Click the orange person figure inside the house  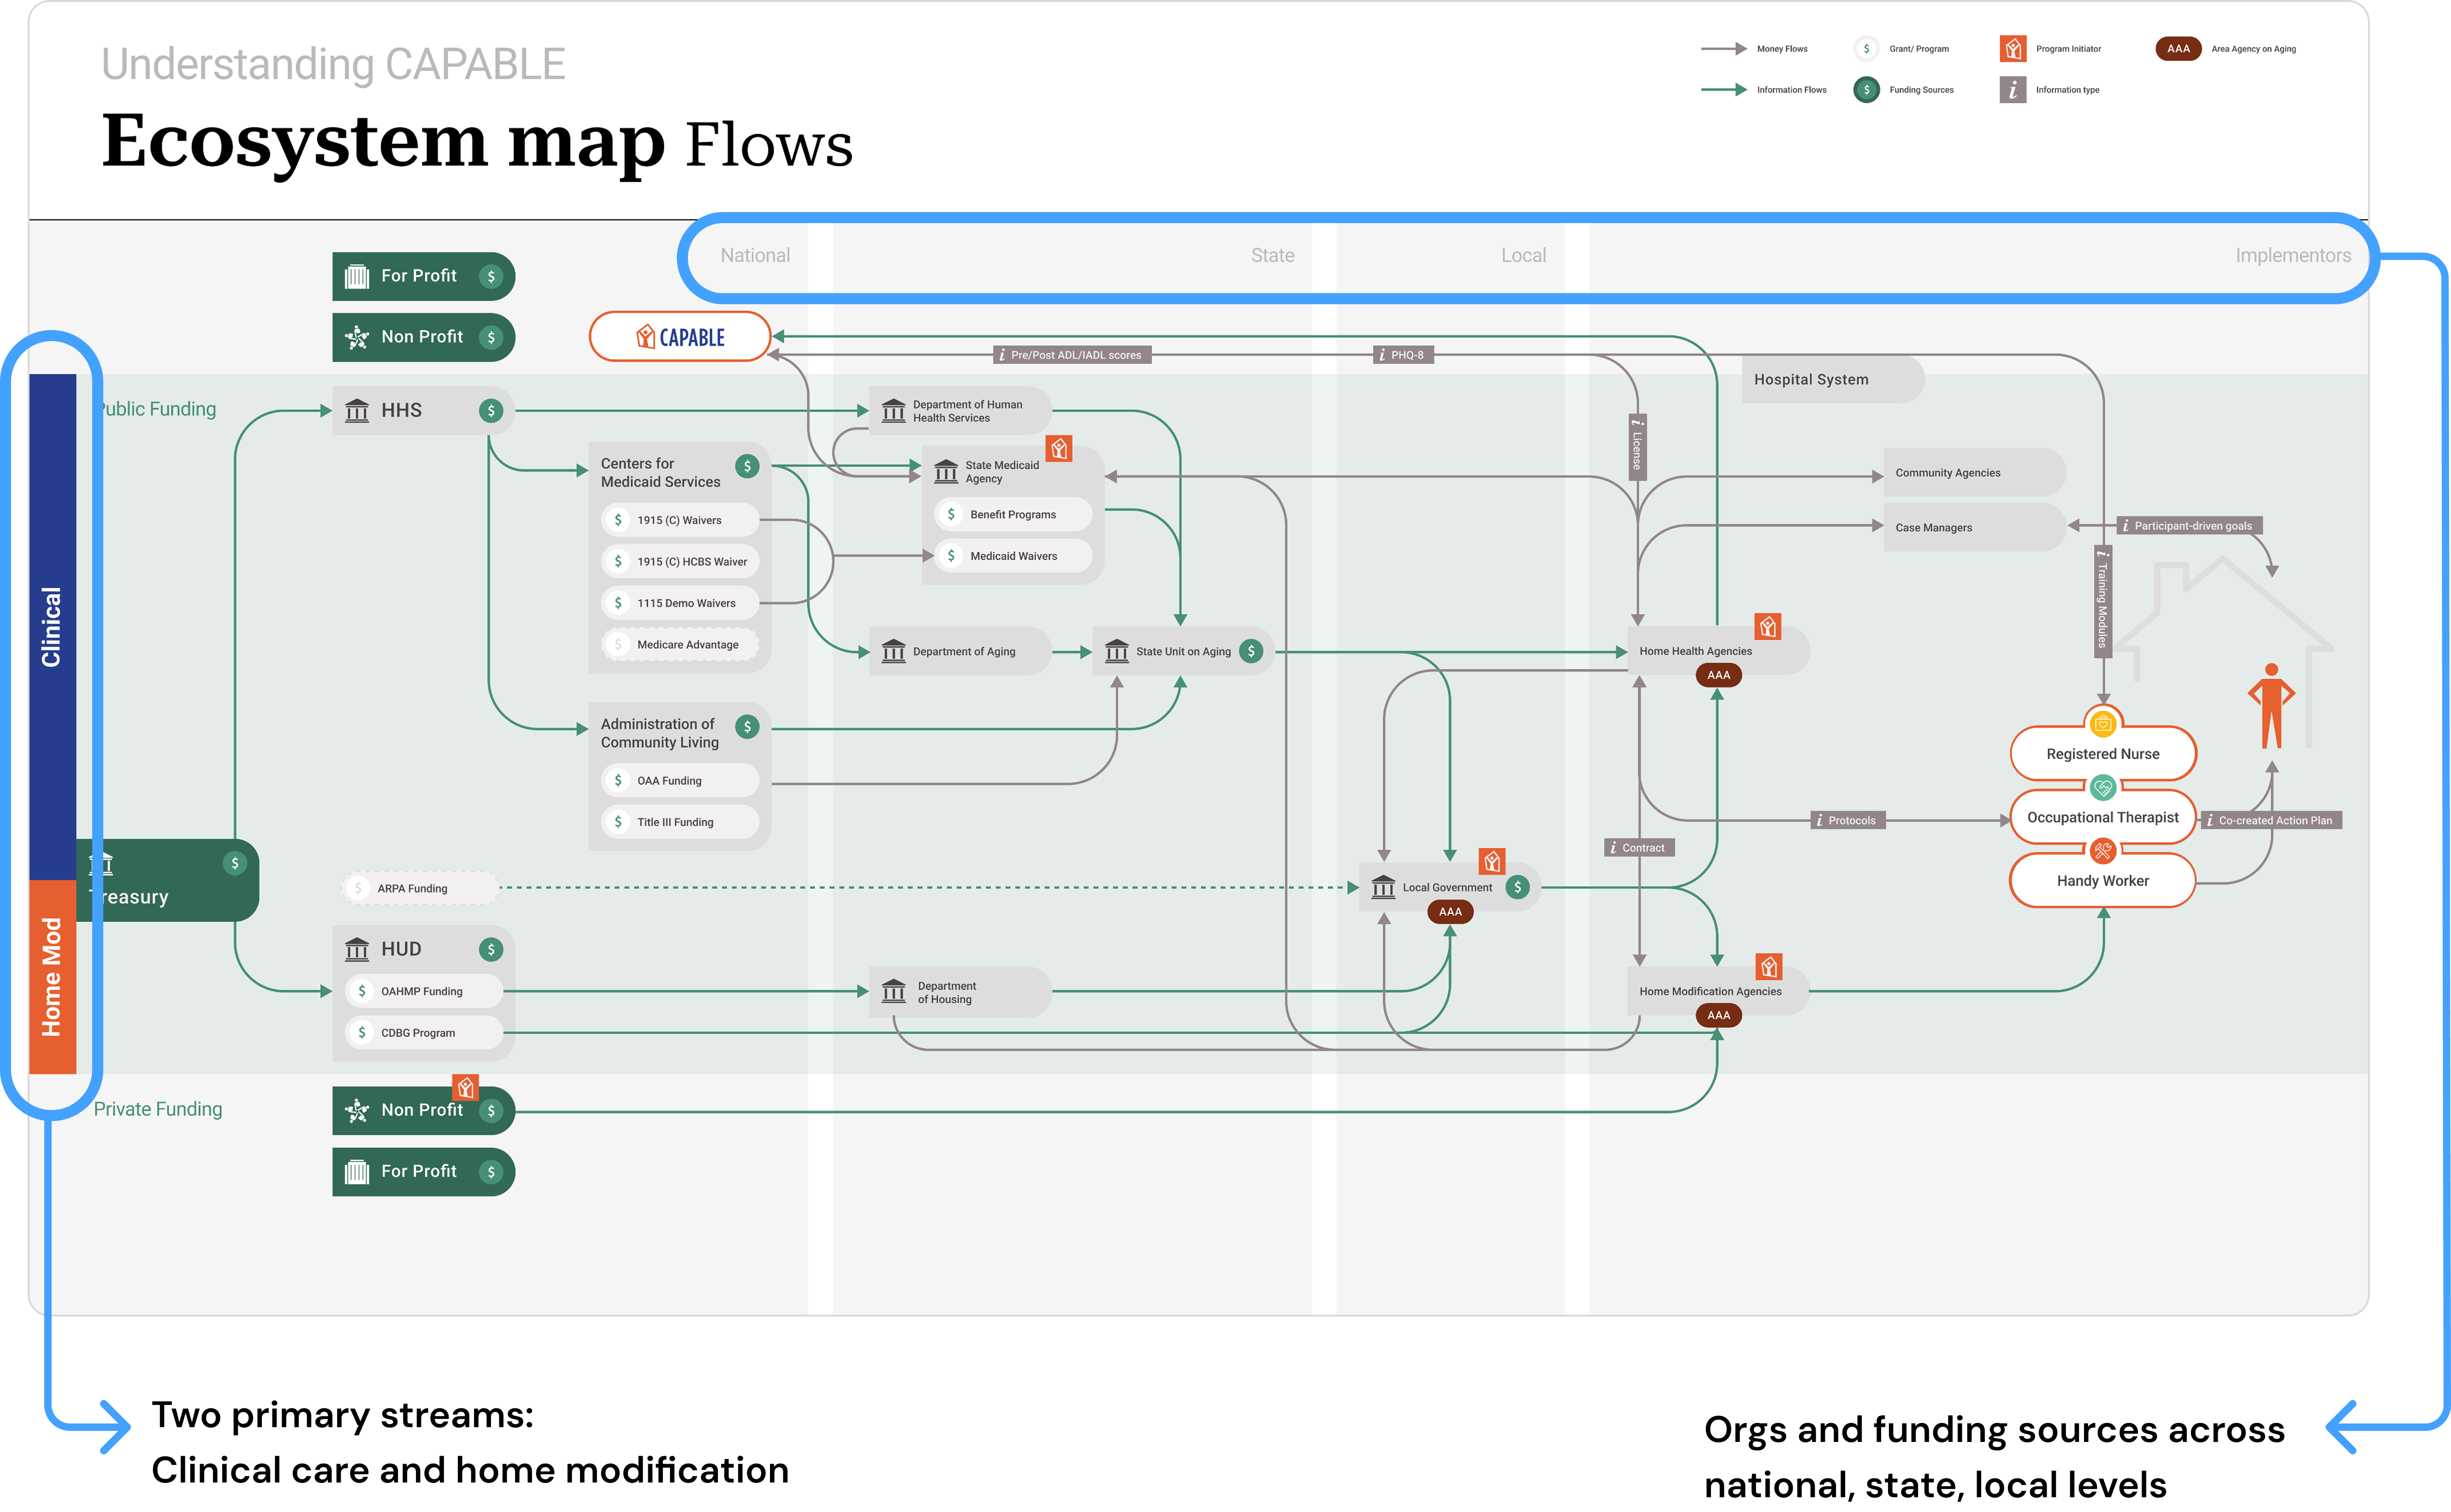coord(2271,706)
